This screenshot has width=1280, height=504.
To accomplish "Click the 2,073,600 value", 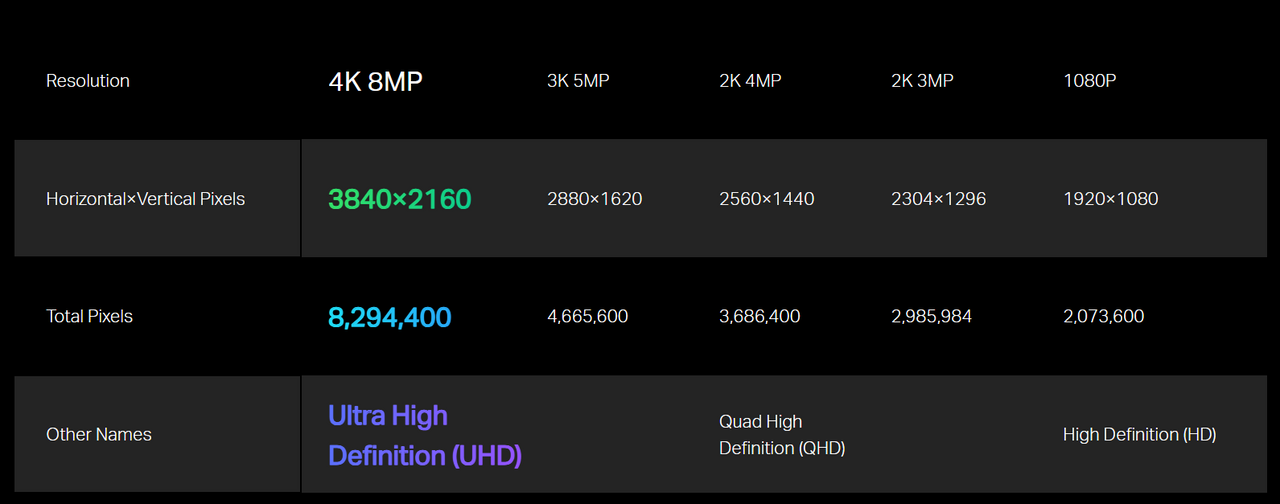I will 1104,317.
